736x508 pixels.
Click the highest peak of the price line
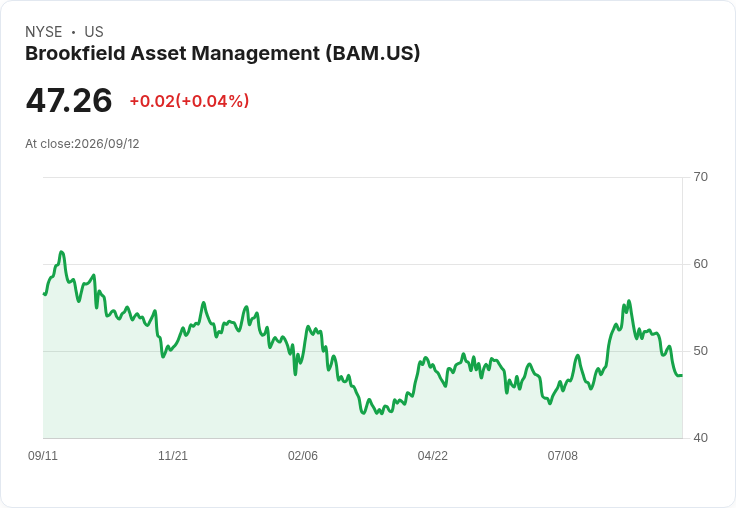point(61,252)
